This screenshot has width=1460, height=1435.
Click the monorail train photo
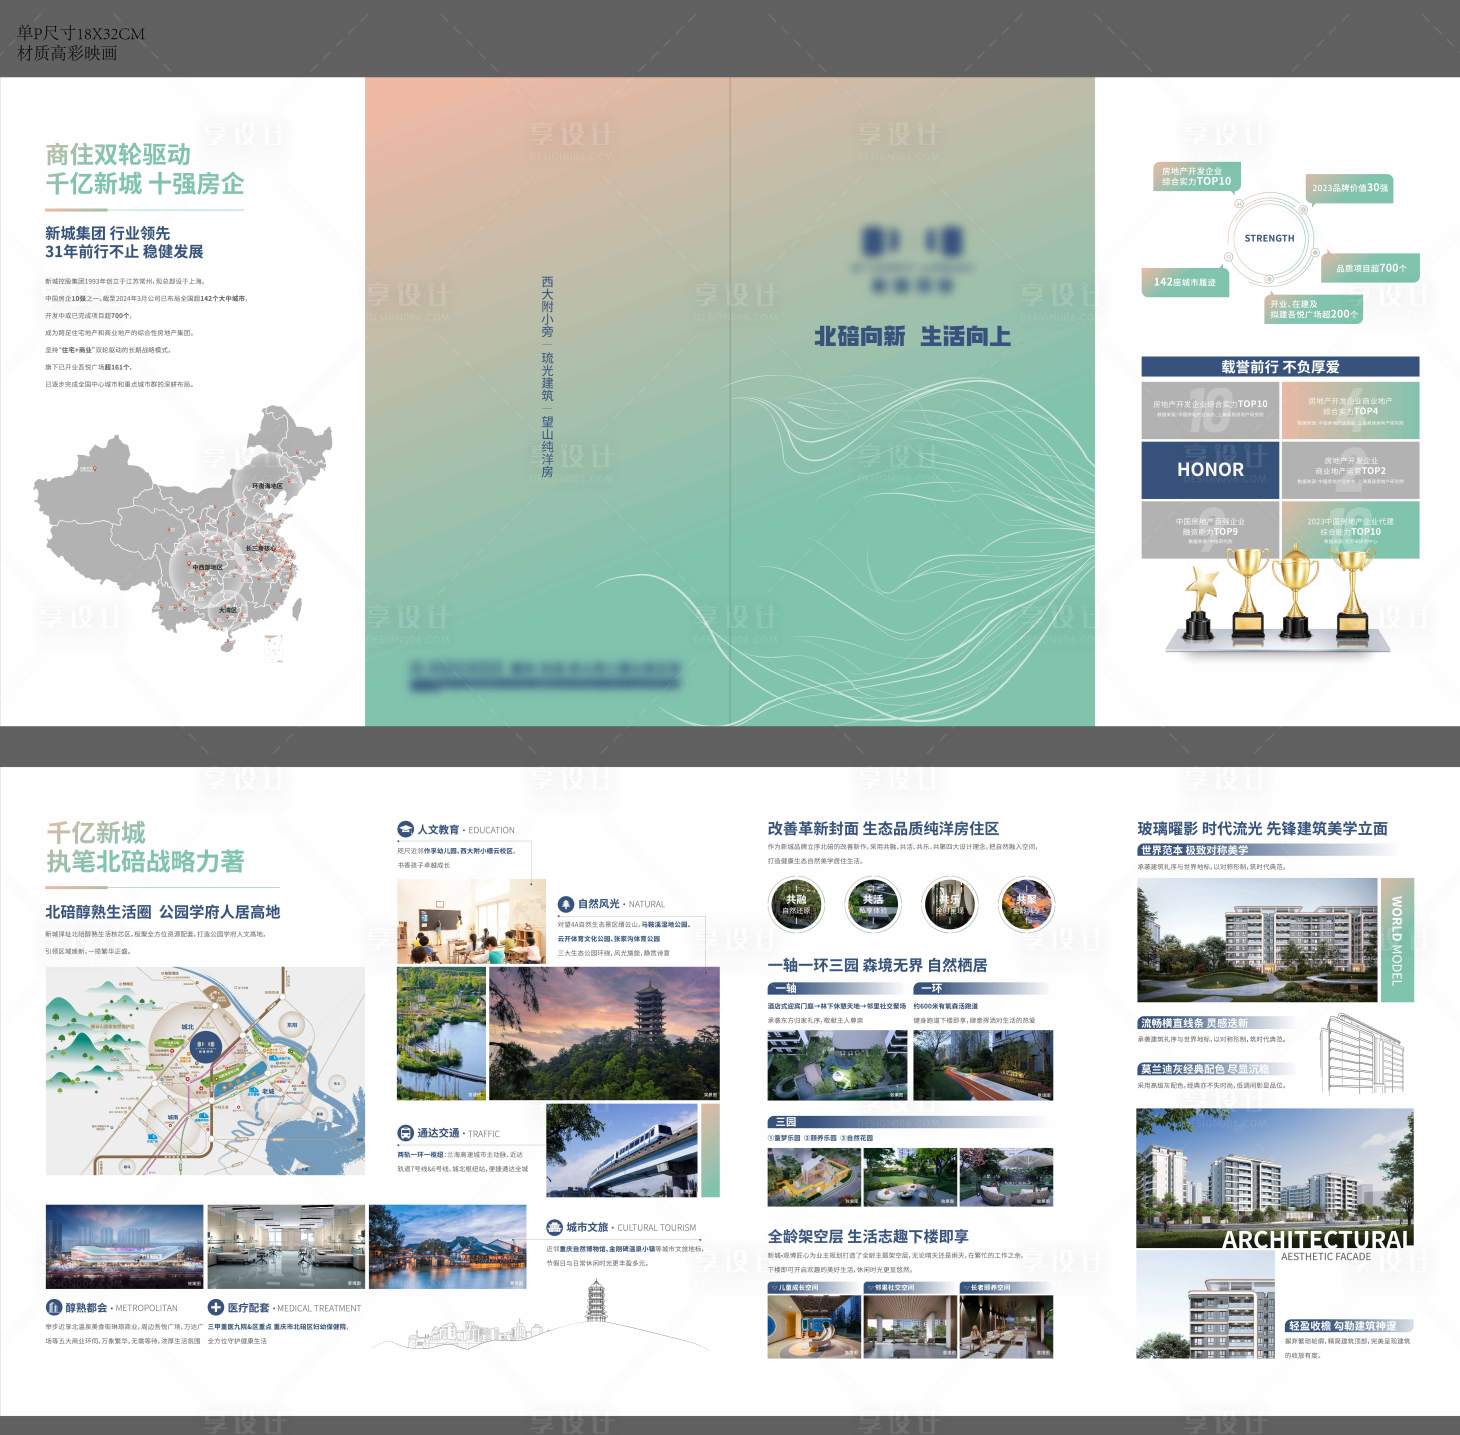click(621, 1150)
